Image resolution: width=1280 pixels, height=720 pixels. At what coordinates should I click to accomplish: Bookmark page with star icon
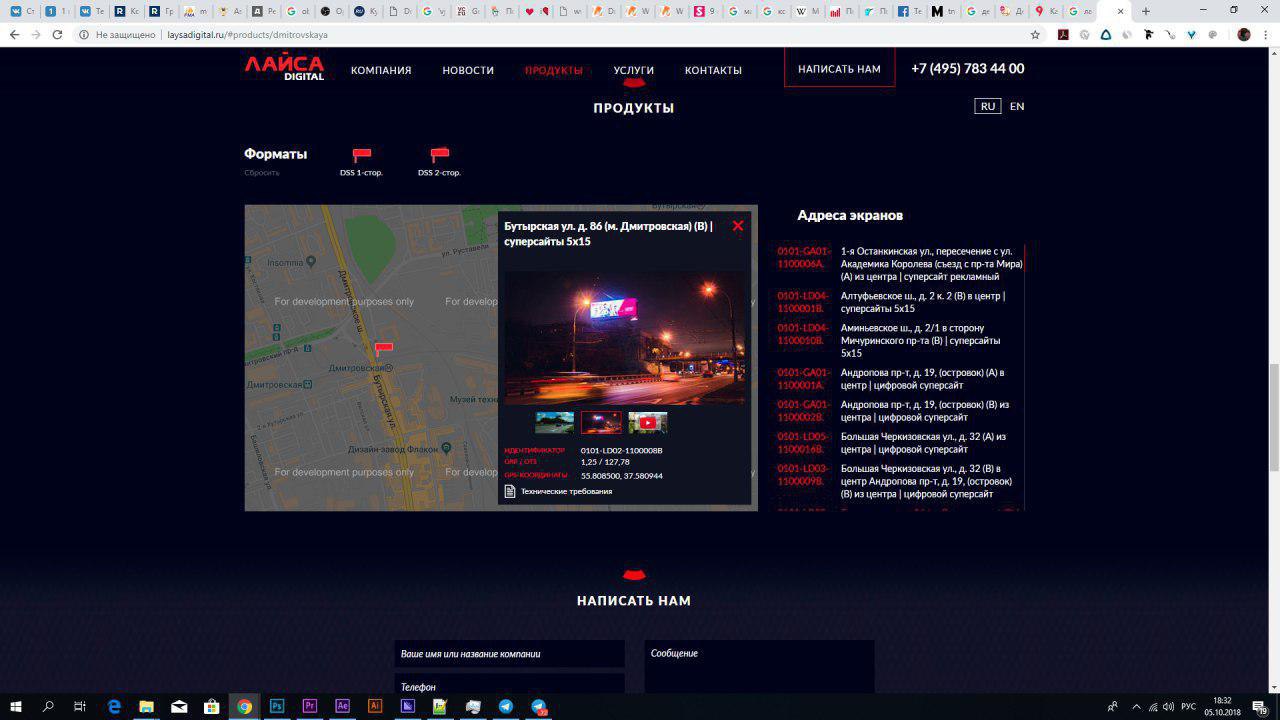coord(1035,34)
